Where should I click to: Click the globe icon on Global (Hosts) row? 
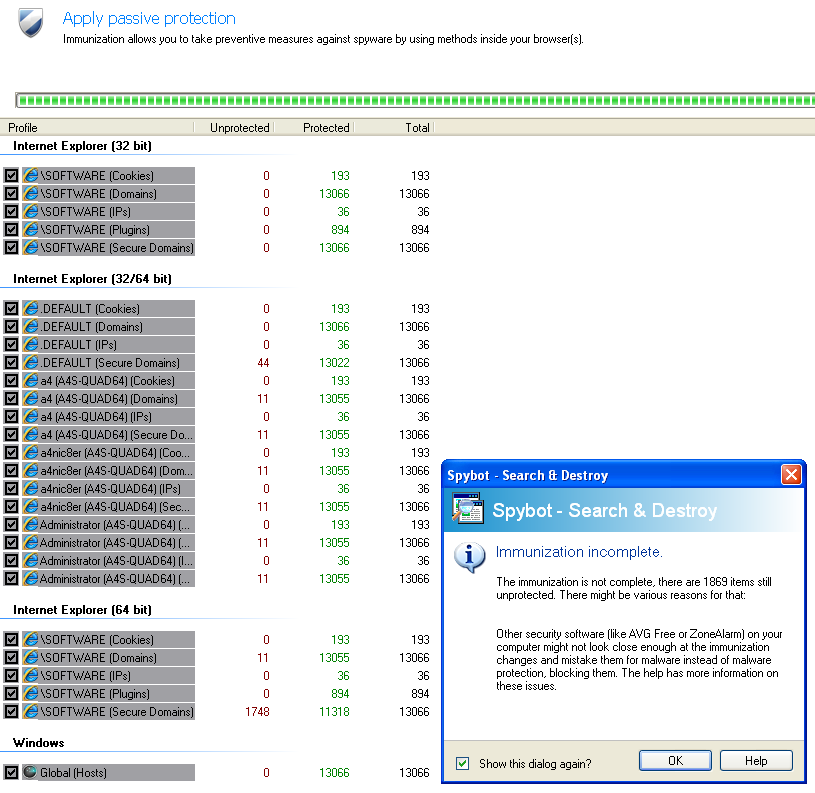[x=30, y=772]
